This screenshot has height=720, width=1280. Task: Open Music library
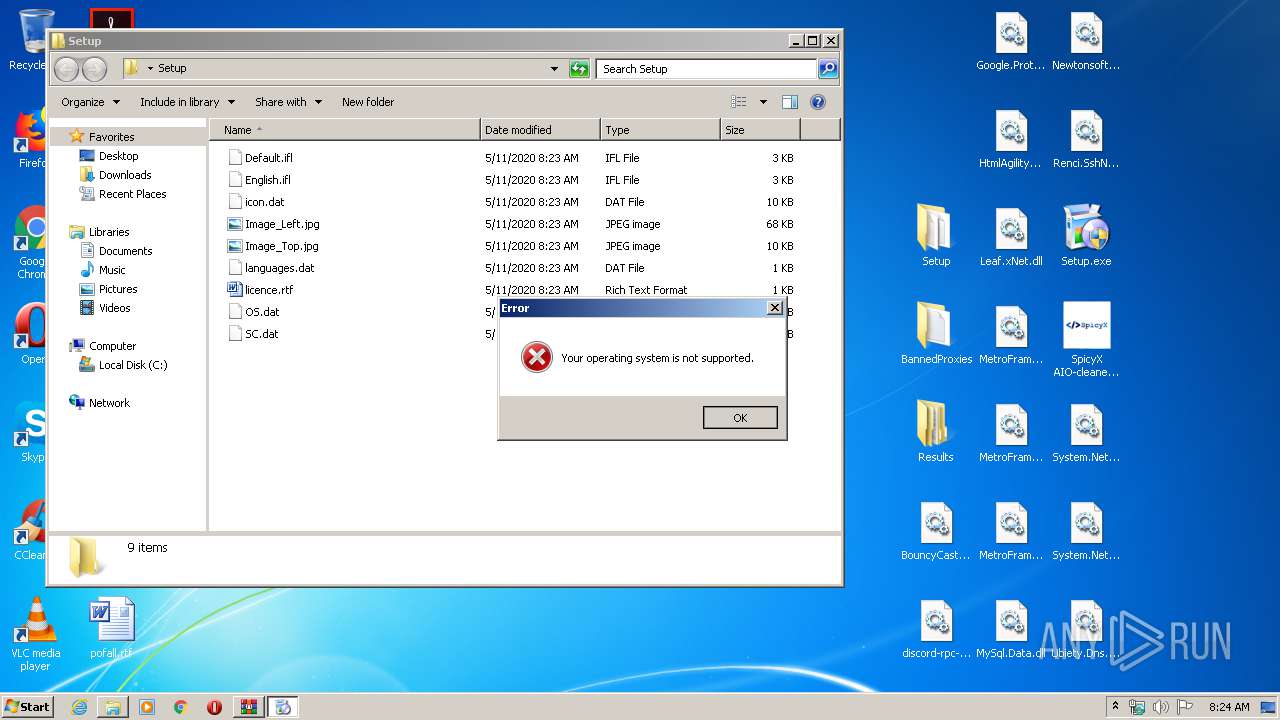pos(112,270)
